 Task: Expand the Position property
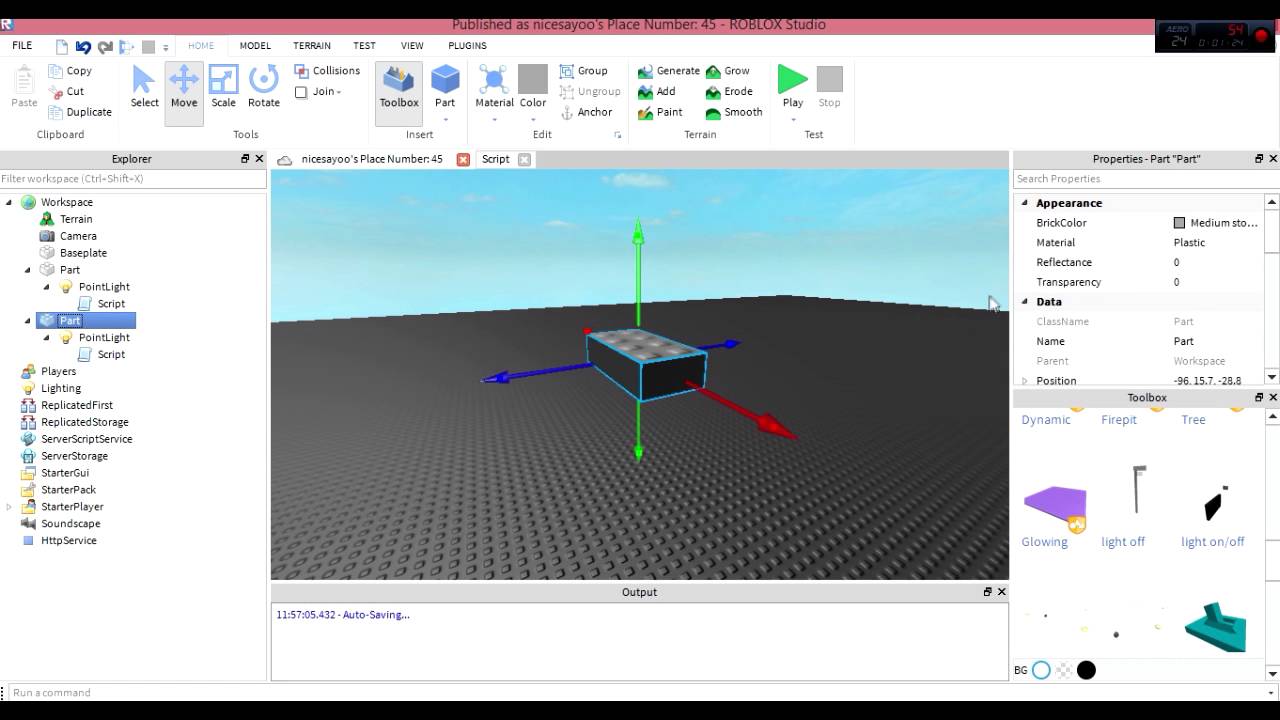pos(1024,381)
